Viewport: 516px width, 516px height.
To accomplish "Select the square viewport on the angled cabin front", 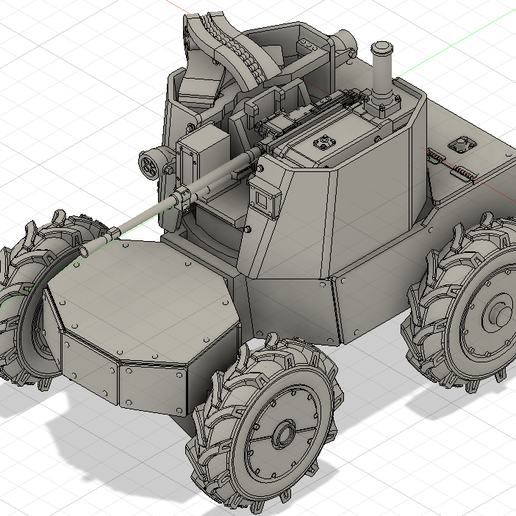I will (x=263, y=200).
